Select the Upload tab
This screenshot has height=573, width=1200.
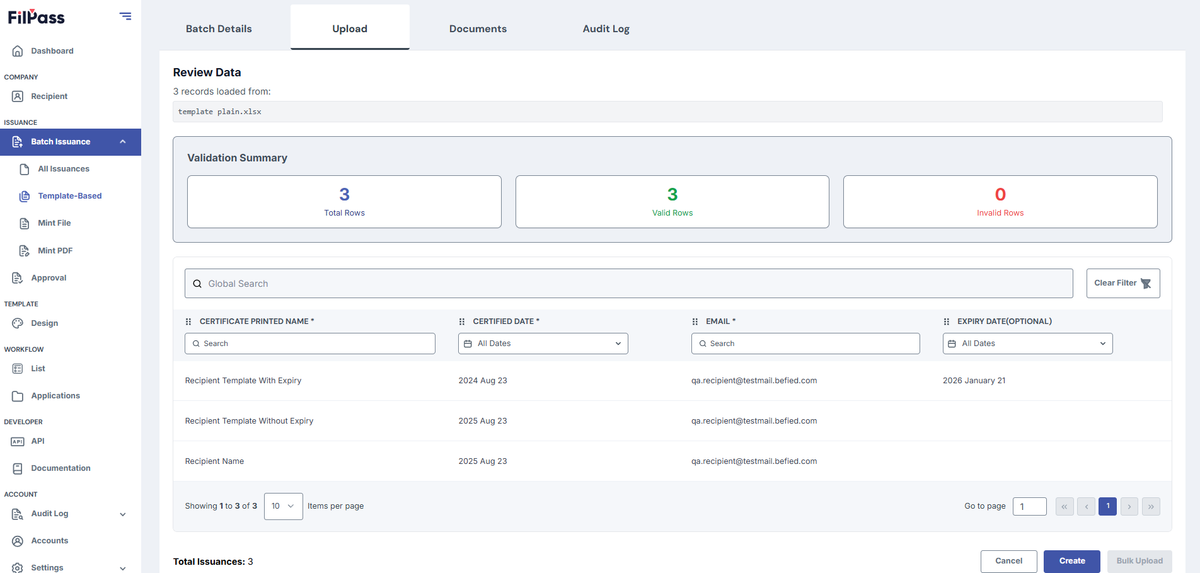click(x=350, y=28)
